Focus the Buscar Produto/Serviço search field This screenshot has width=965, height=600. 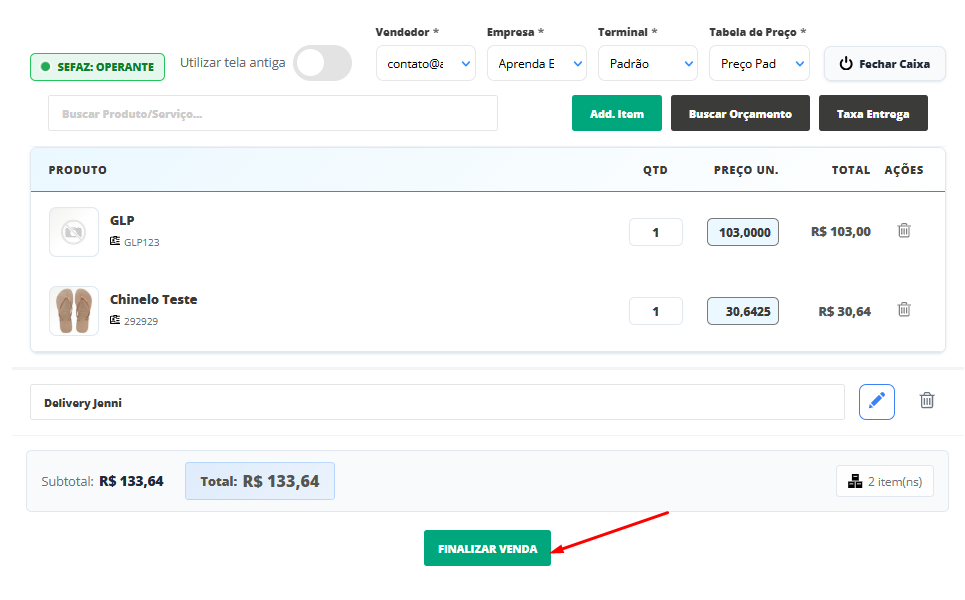(x=272, y=114)
